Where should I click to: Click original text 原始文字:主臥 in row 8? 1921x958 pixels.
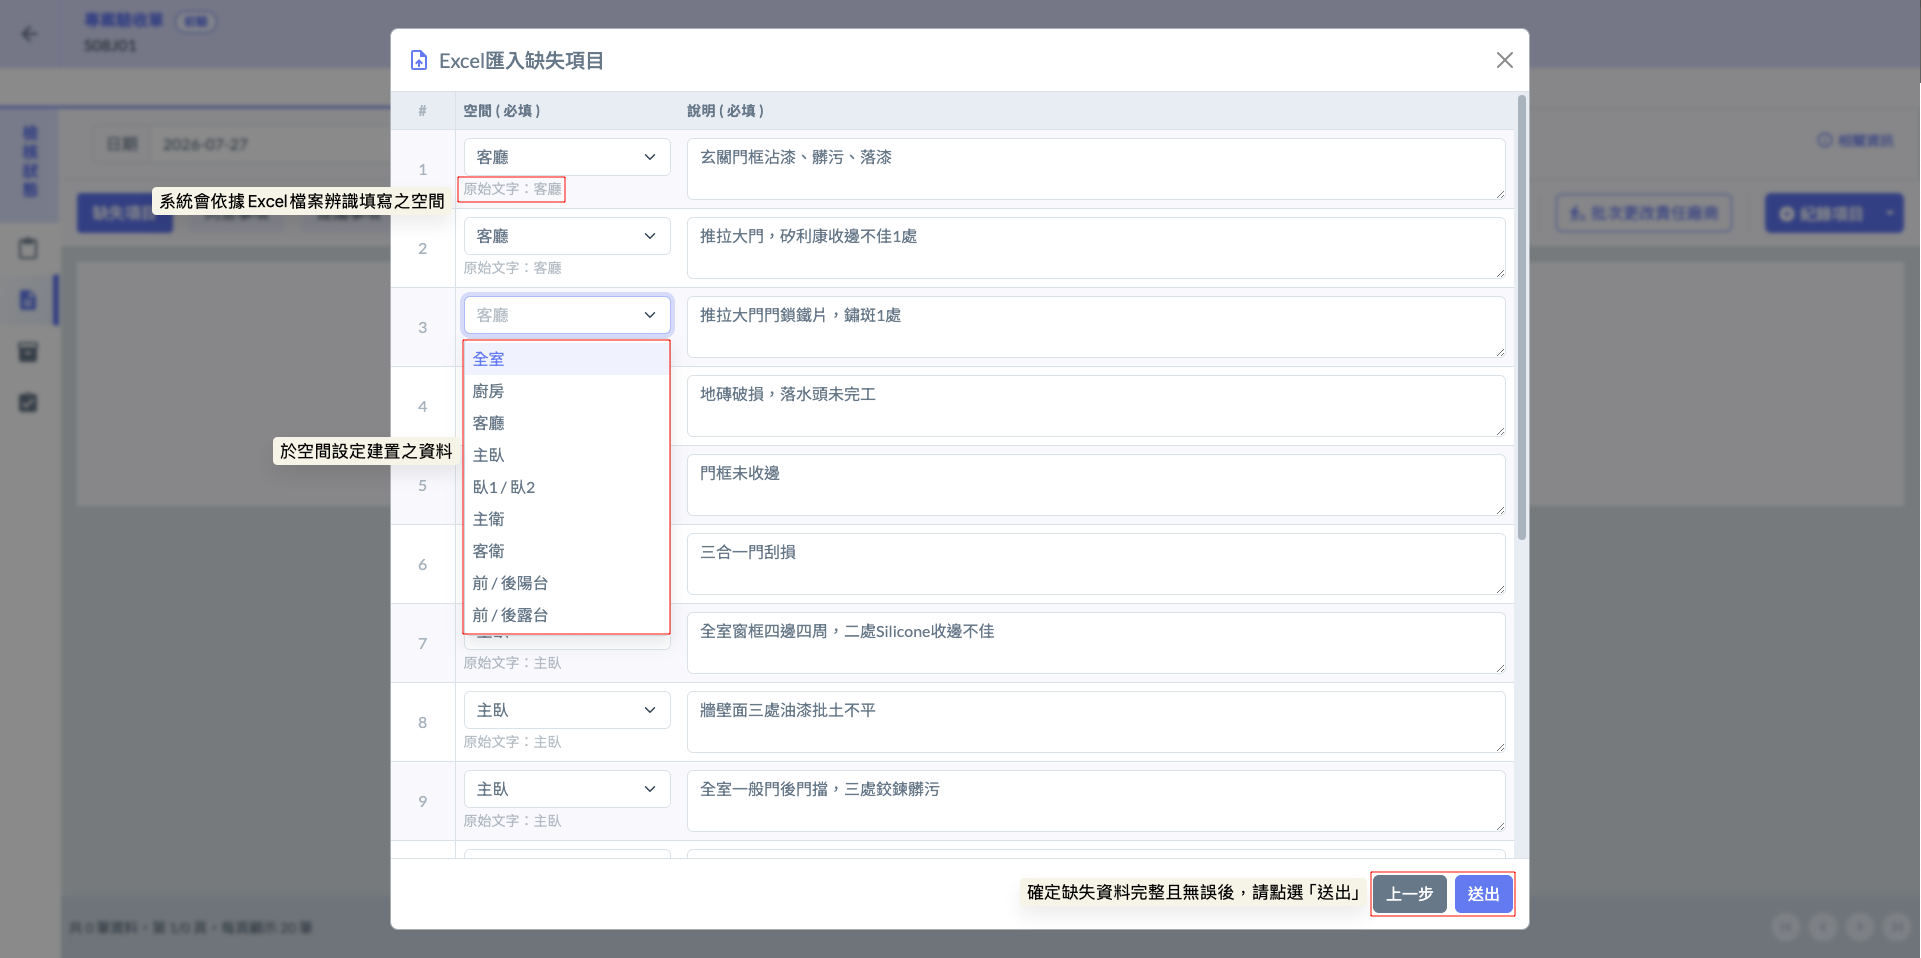tap(512, 742)
